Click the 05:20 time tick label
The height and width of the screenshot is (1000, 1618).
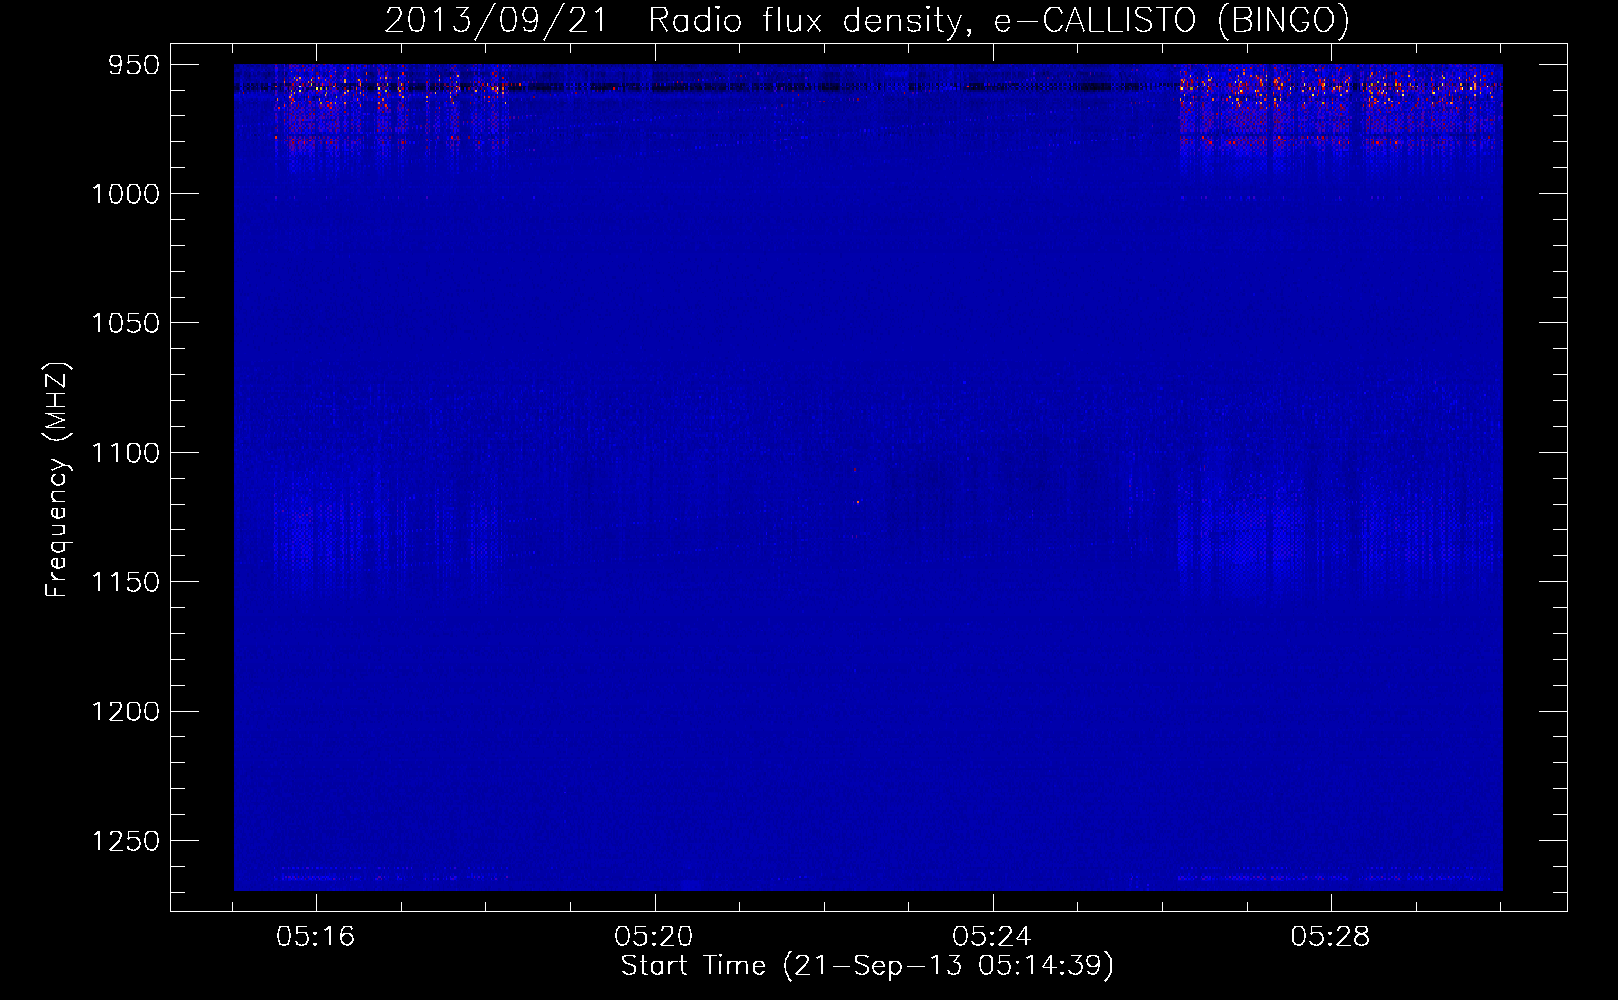654,937
